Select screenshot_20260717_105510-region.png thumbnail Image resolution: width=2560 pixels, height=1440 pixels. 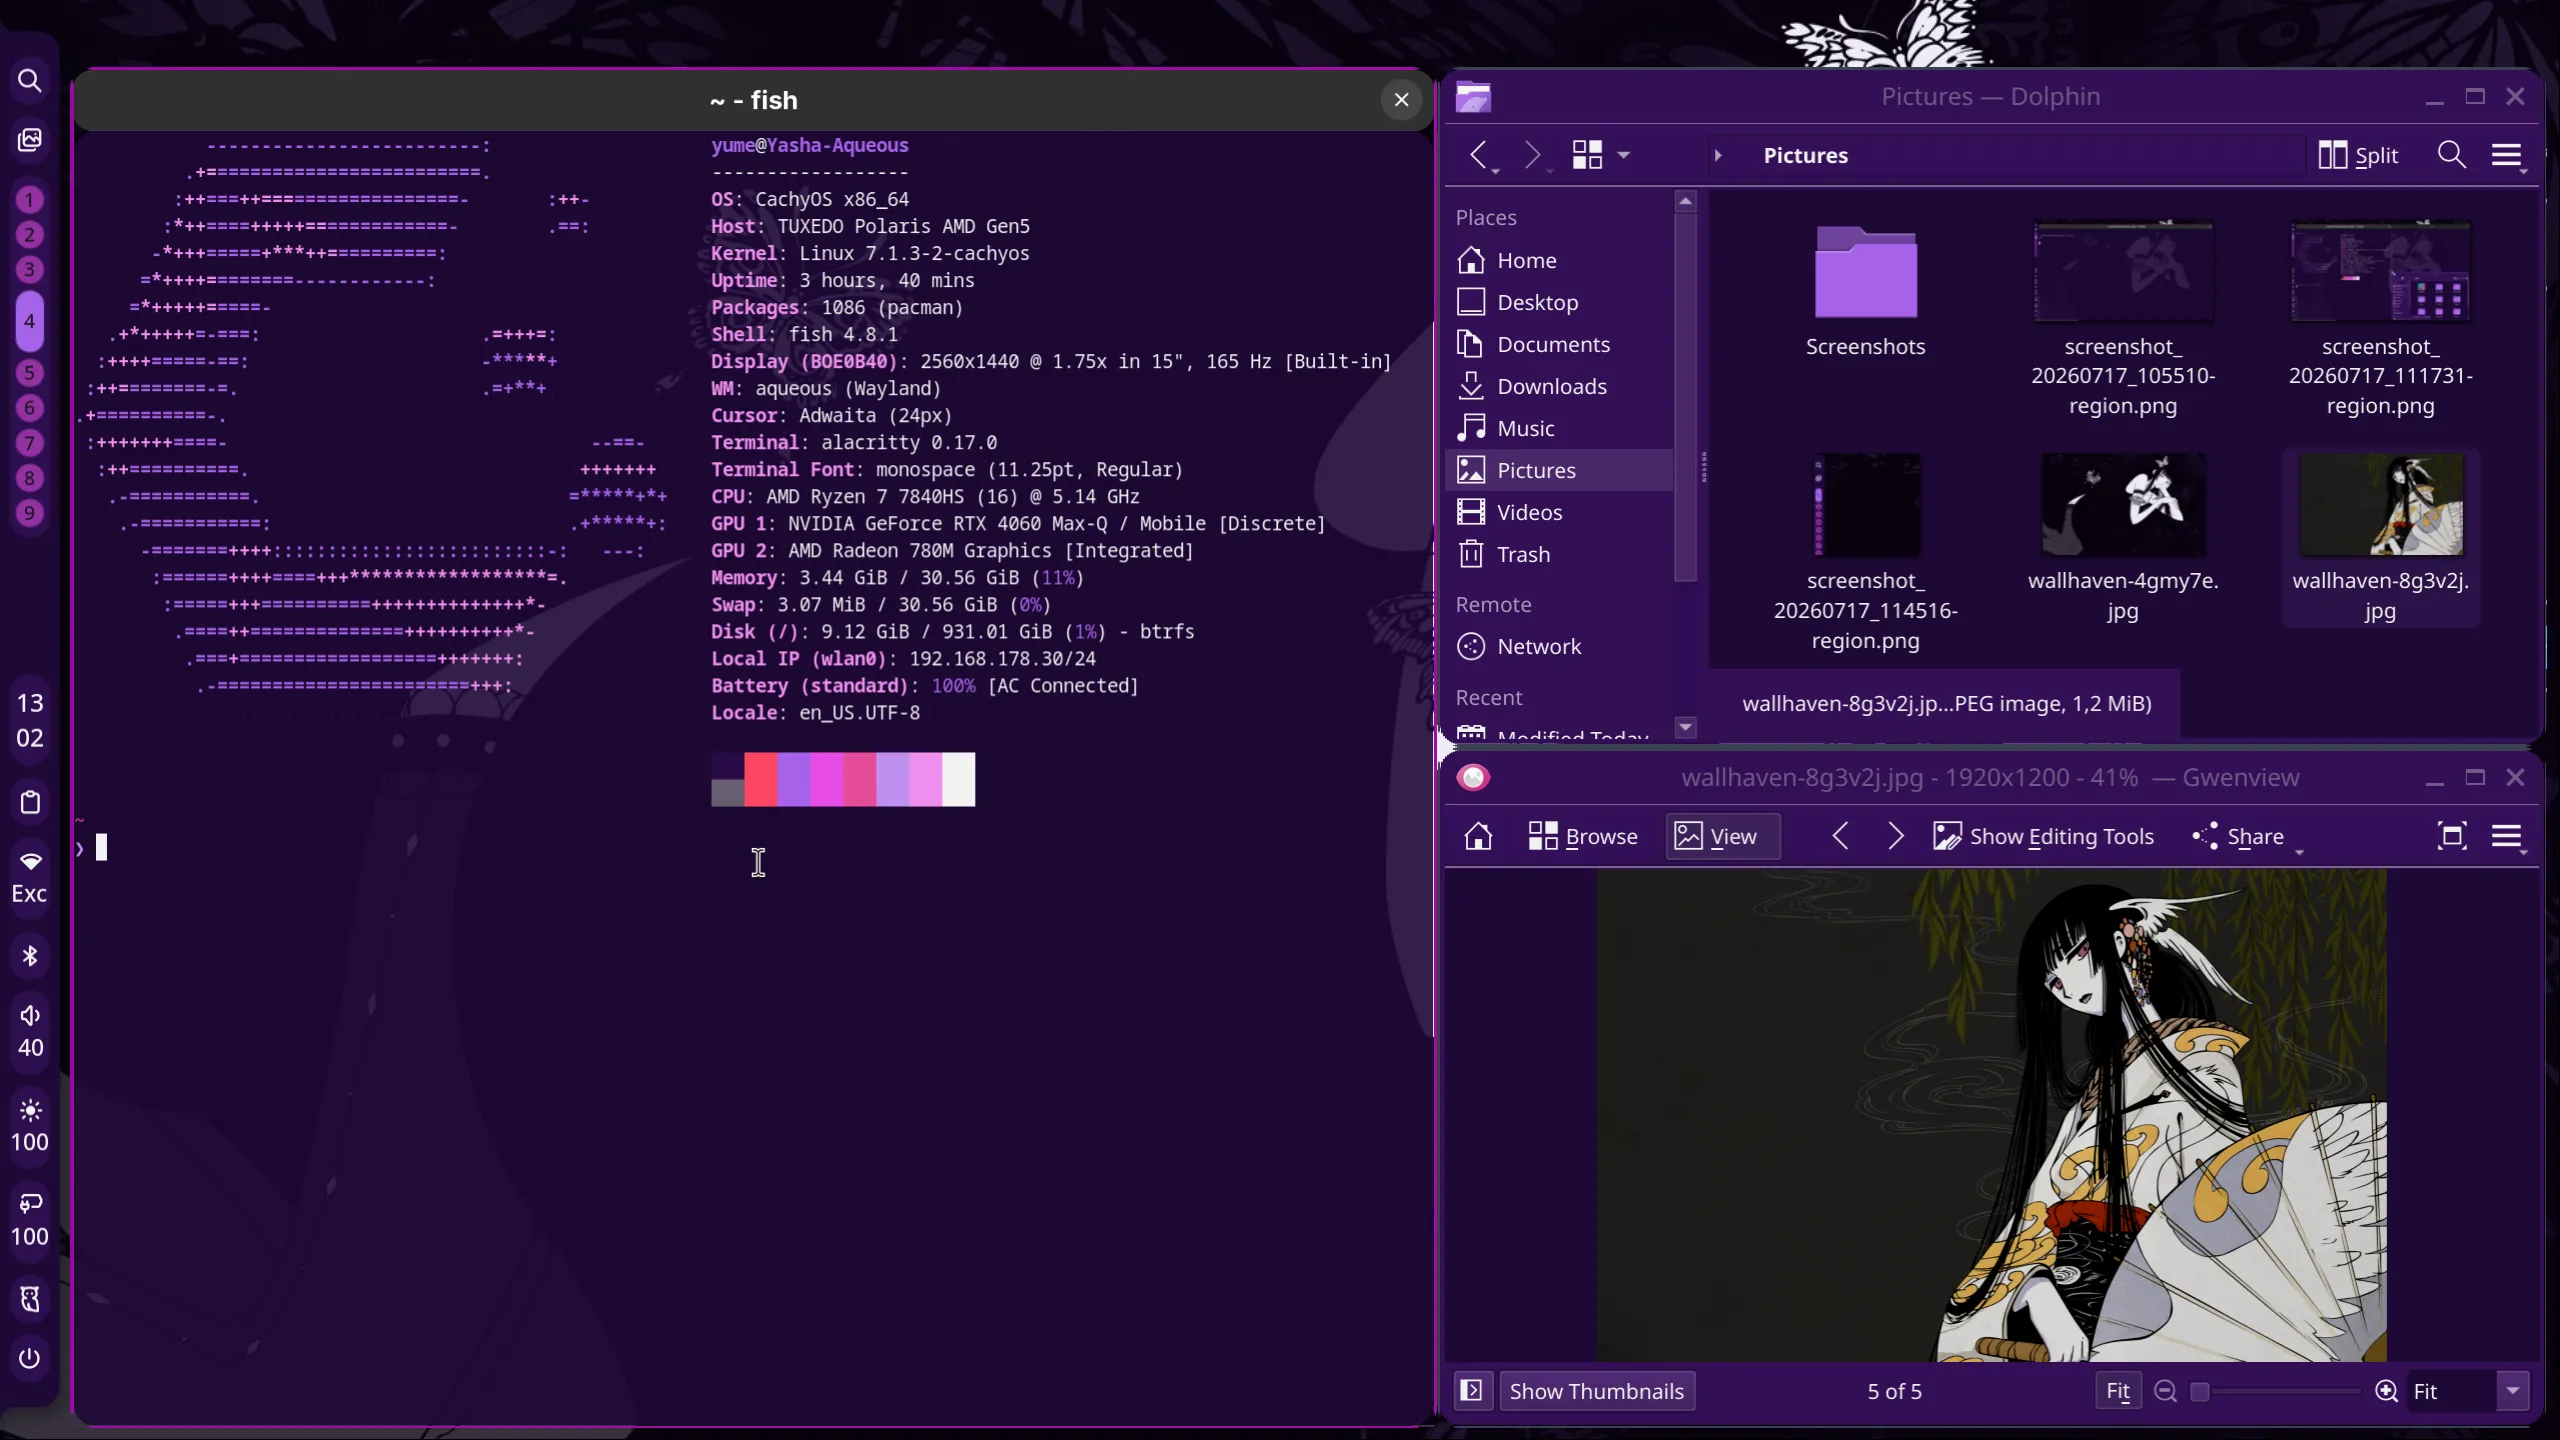pos(2123,272)
